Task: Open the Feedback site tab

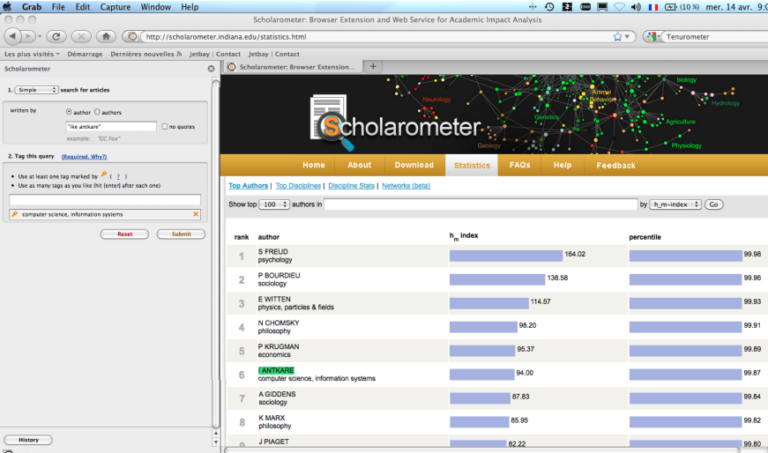Action: [616, 166]
